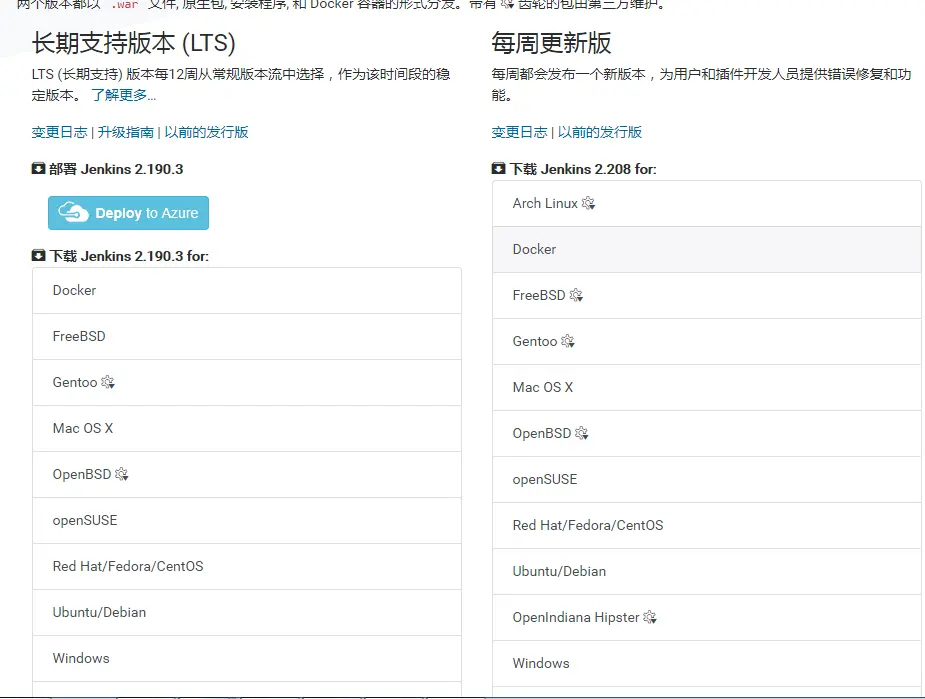925x699 pixels.
Task: Select Docker in the LTS download list
Action: (x=247, y=290)
